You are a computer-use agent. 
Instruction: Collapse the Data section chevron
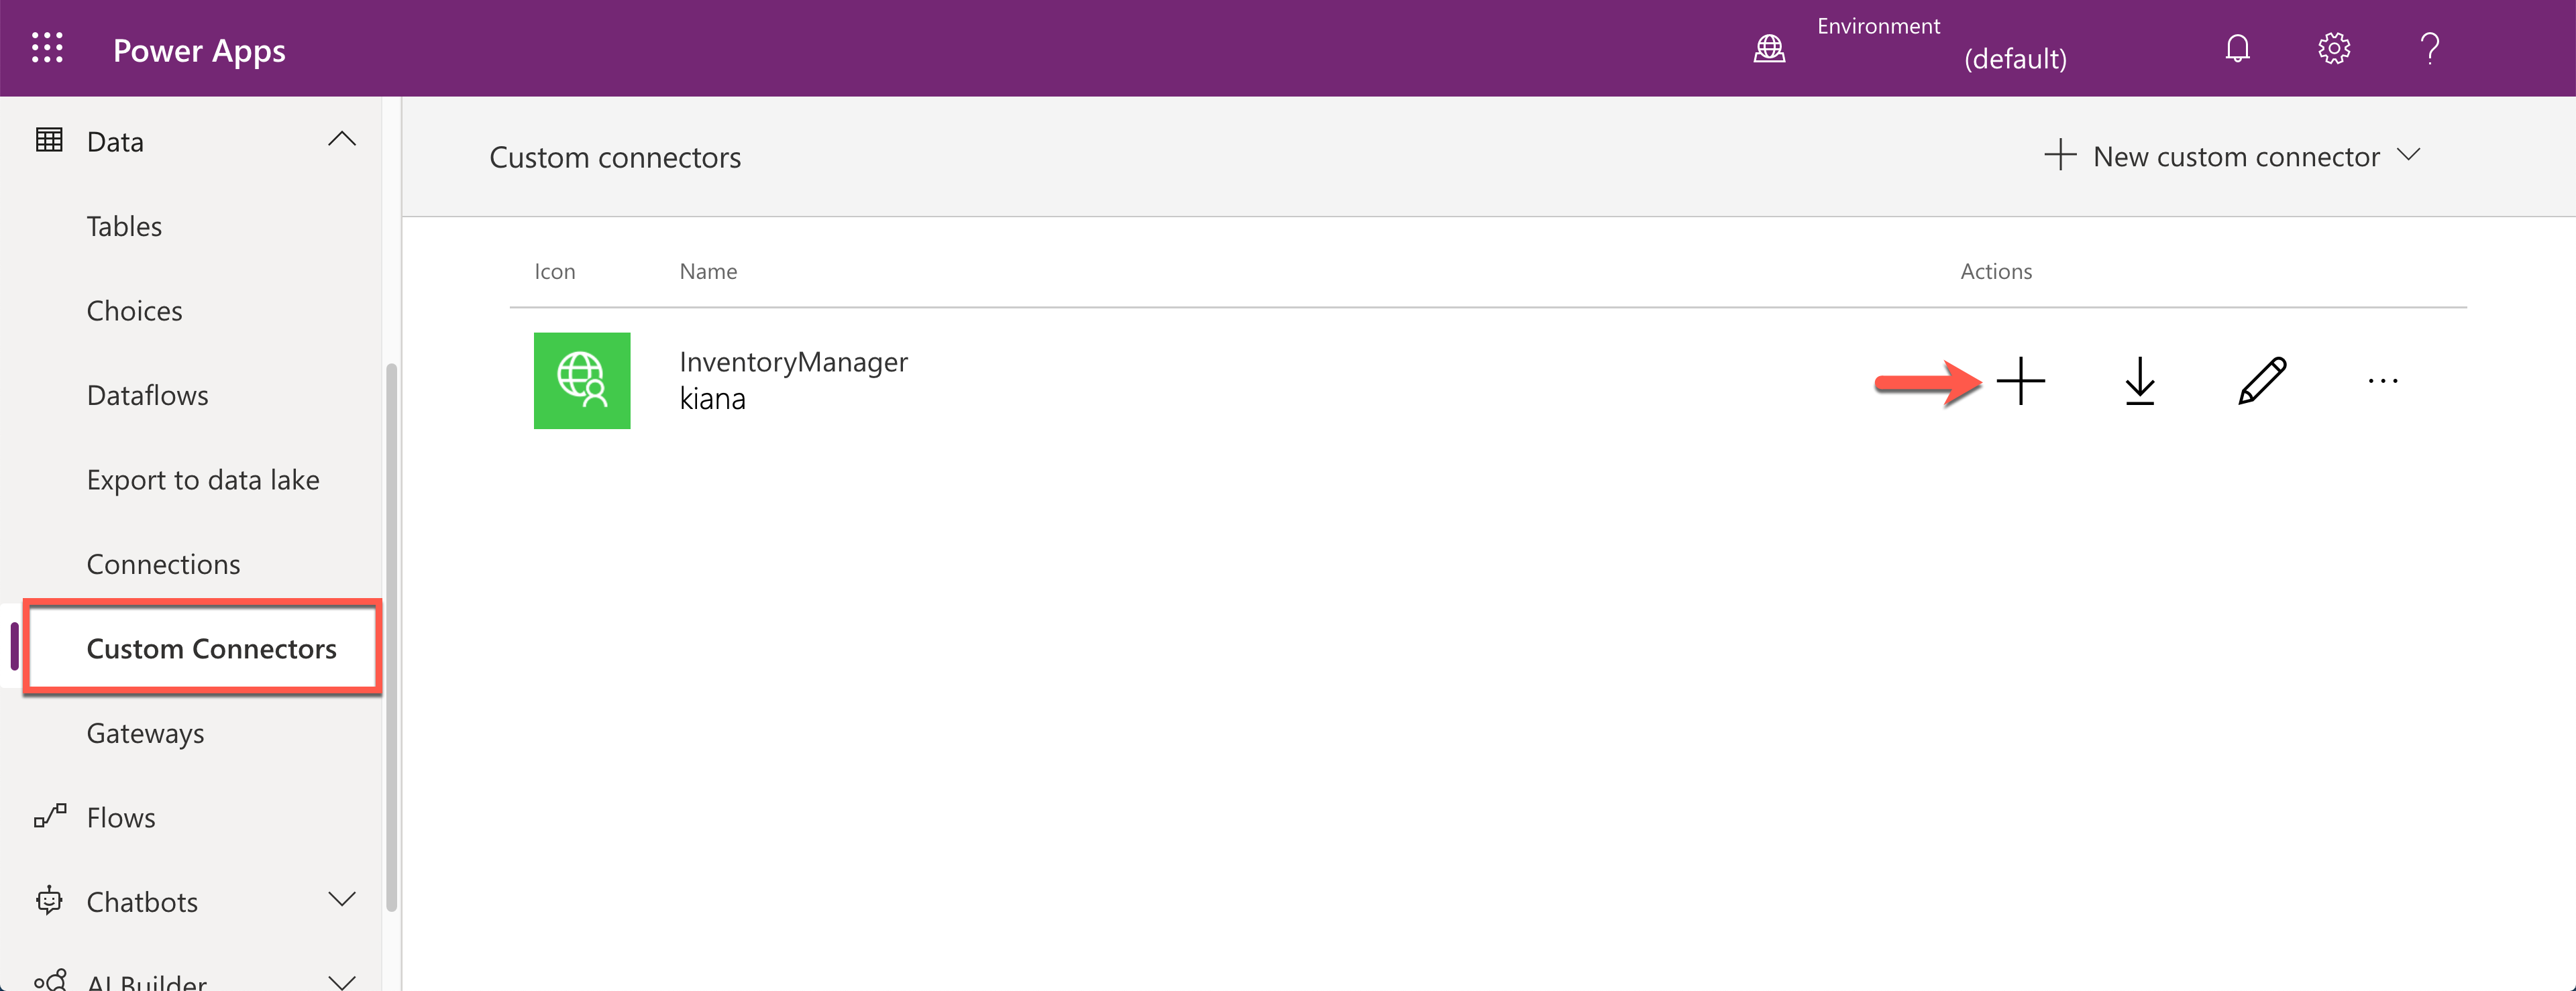342,139
